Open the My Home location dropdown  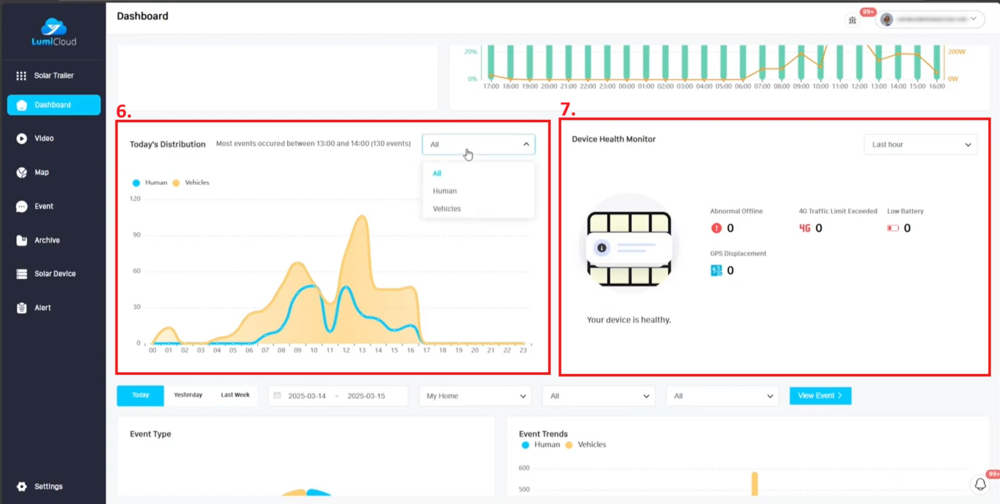(475, 396)
